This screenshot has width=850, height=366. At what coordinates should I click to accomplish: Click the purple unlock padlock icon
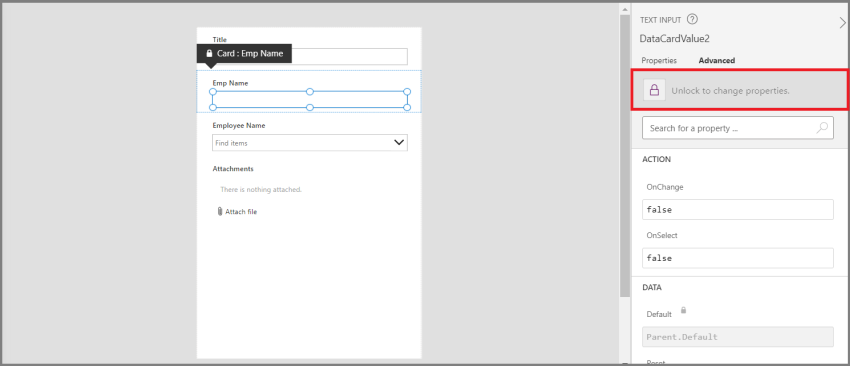tap(654, 91)
